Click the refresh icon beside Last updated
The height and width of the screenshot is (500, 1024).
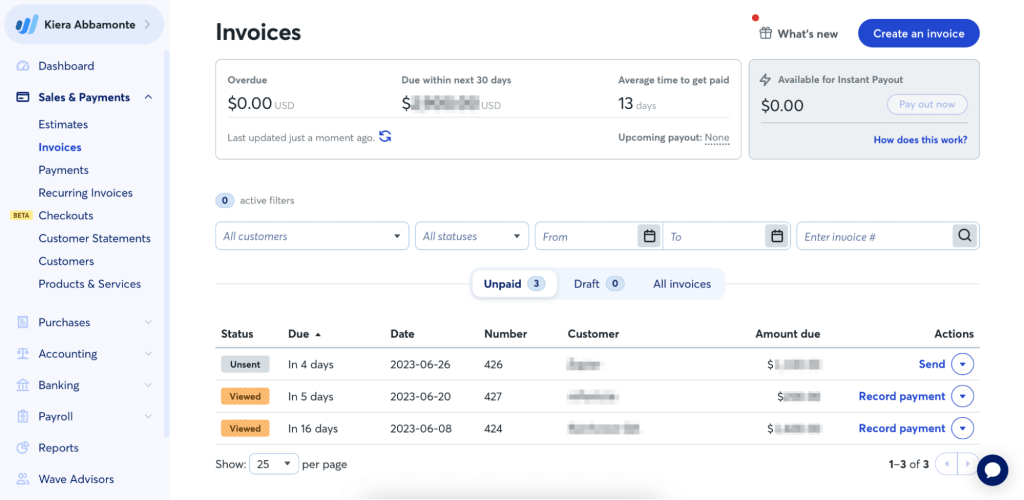click(x=385, y=137)
